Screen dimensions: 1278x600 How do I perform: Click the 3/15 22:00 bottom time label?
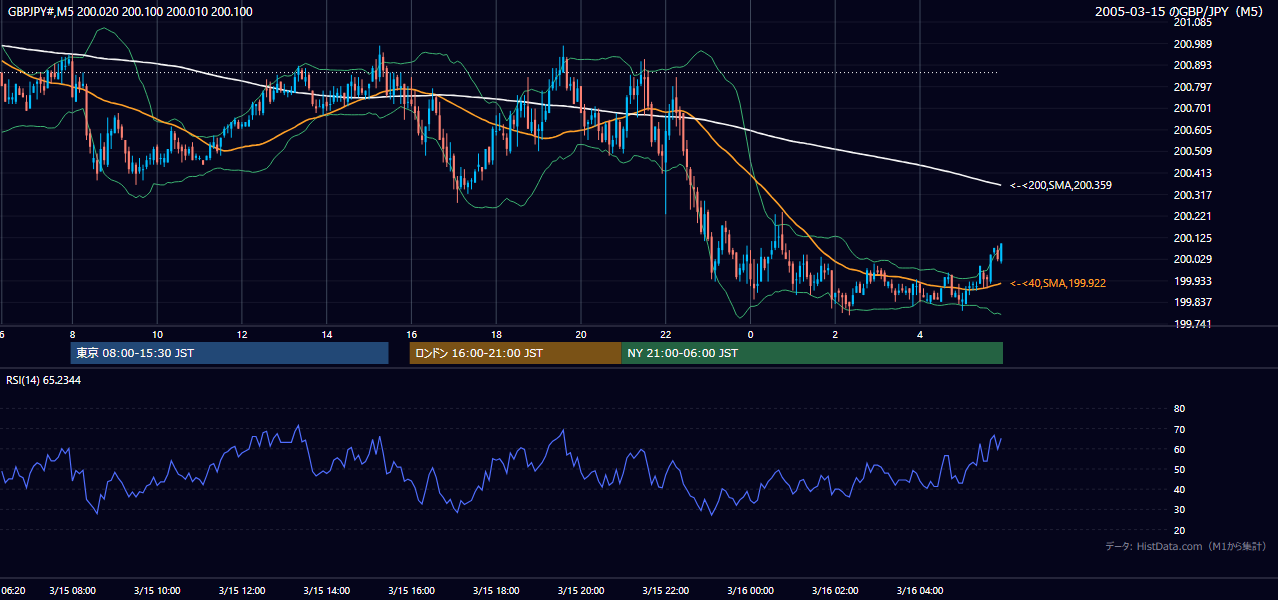point(666,591)
